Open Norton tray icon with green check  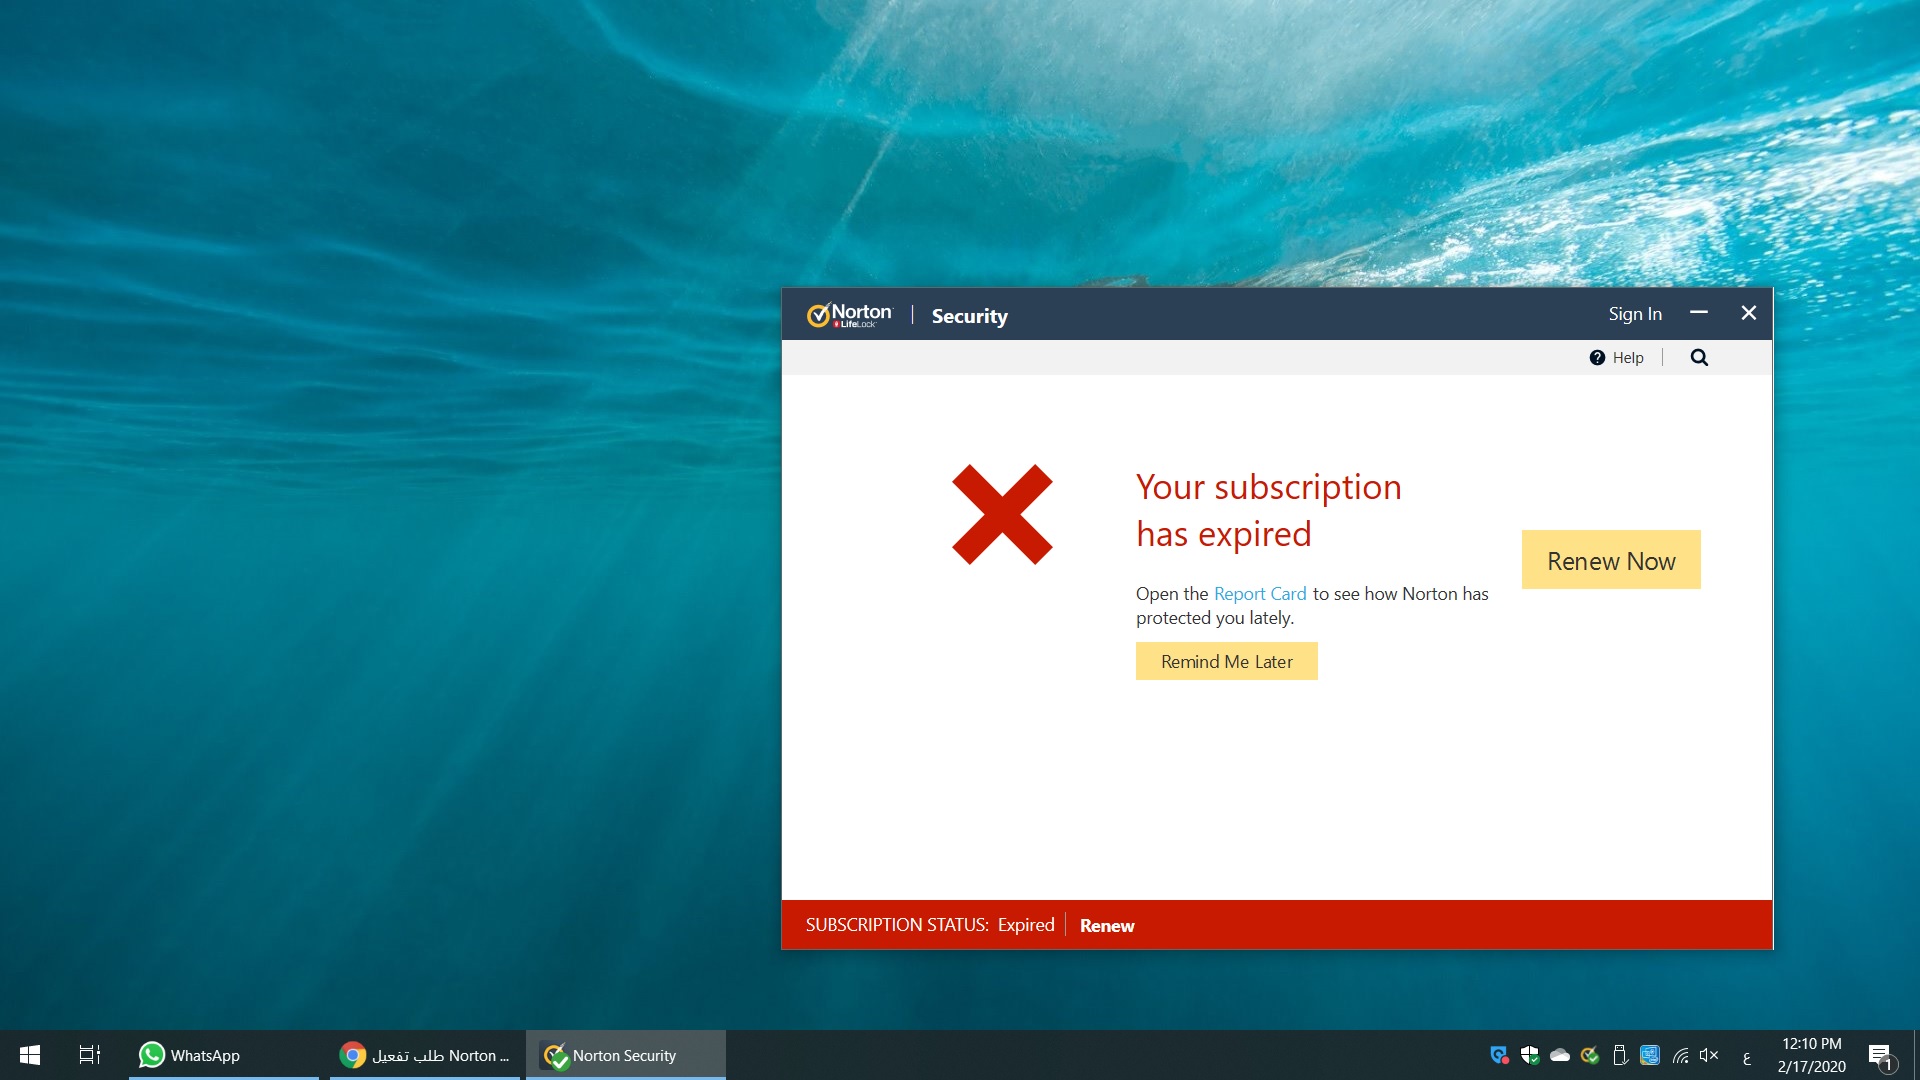(1589, 1055)
